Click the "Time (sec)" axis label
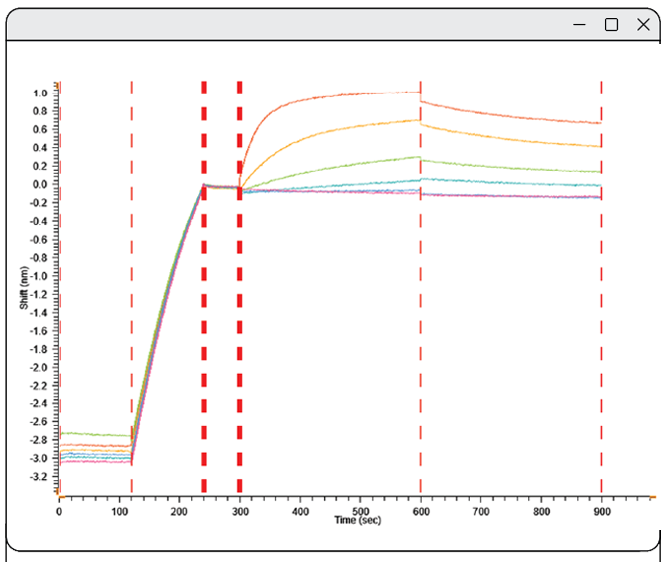 point(359,520)
